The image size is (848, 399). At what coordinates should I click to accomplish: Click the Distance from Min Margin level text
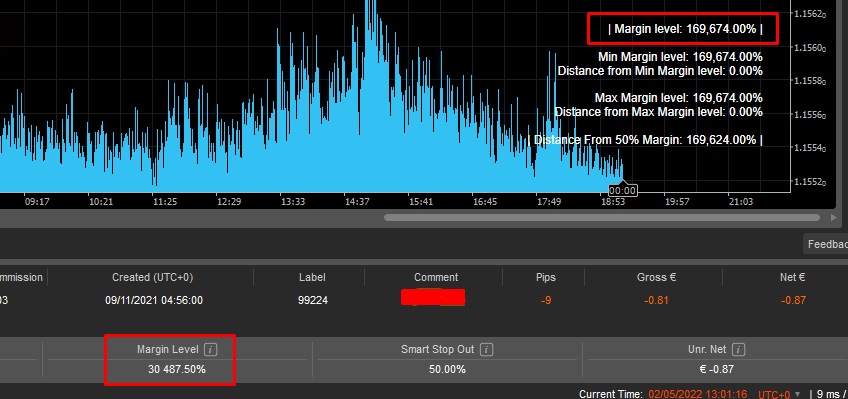pyautogui.click(x=660, y=71)
